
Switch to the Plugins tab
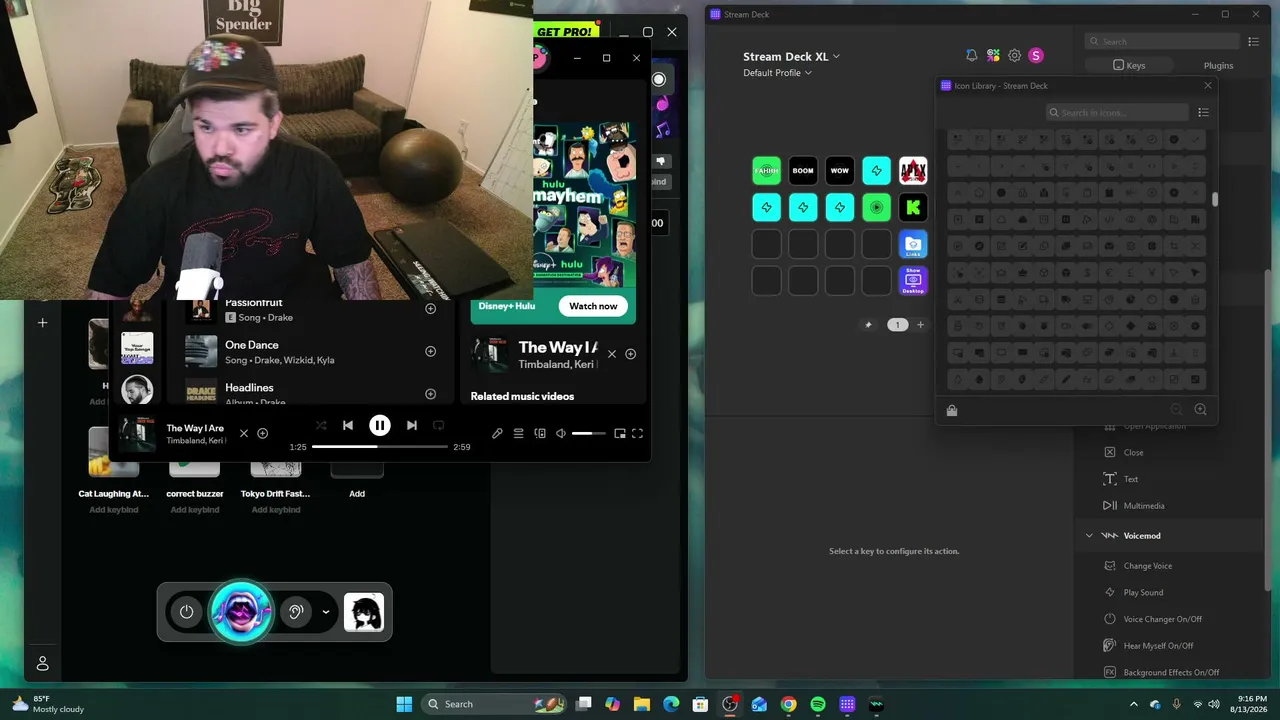1218,65
